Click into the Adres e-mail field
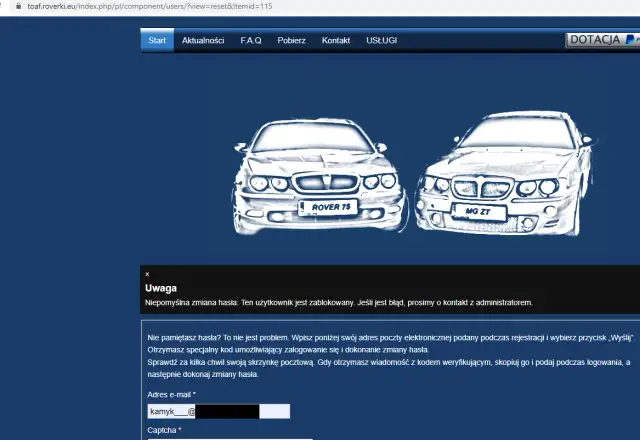The height and width of the screenshot is (440, 640). [218, 411]
